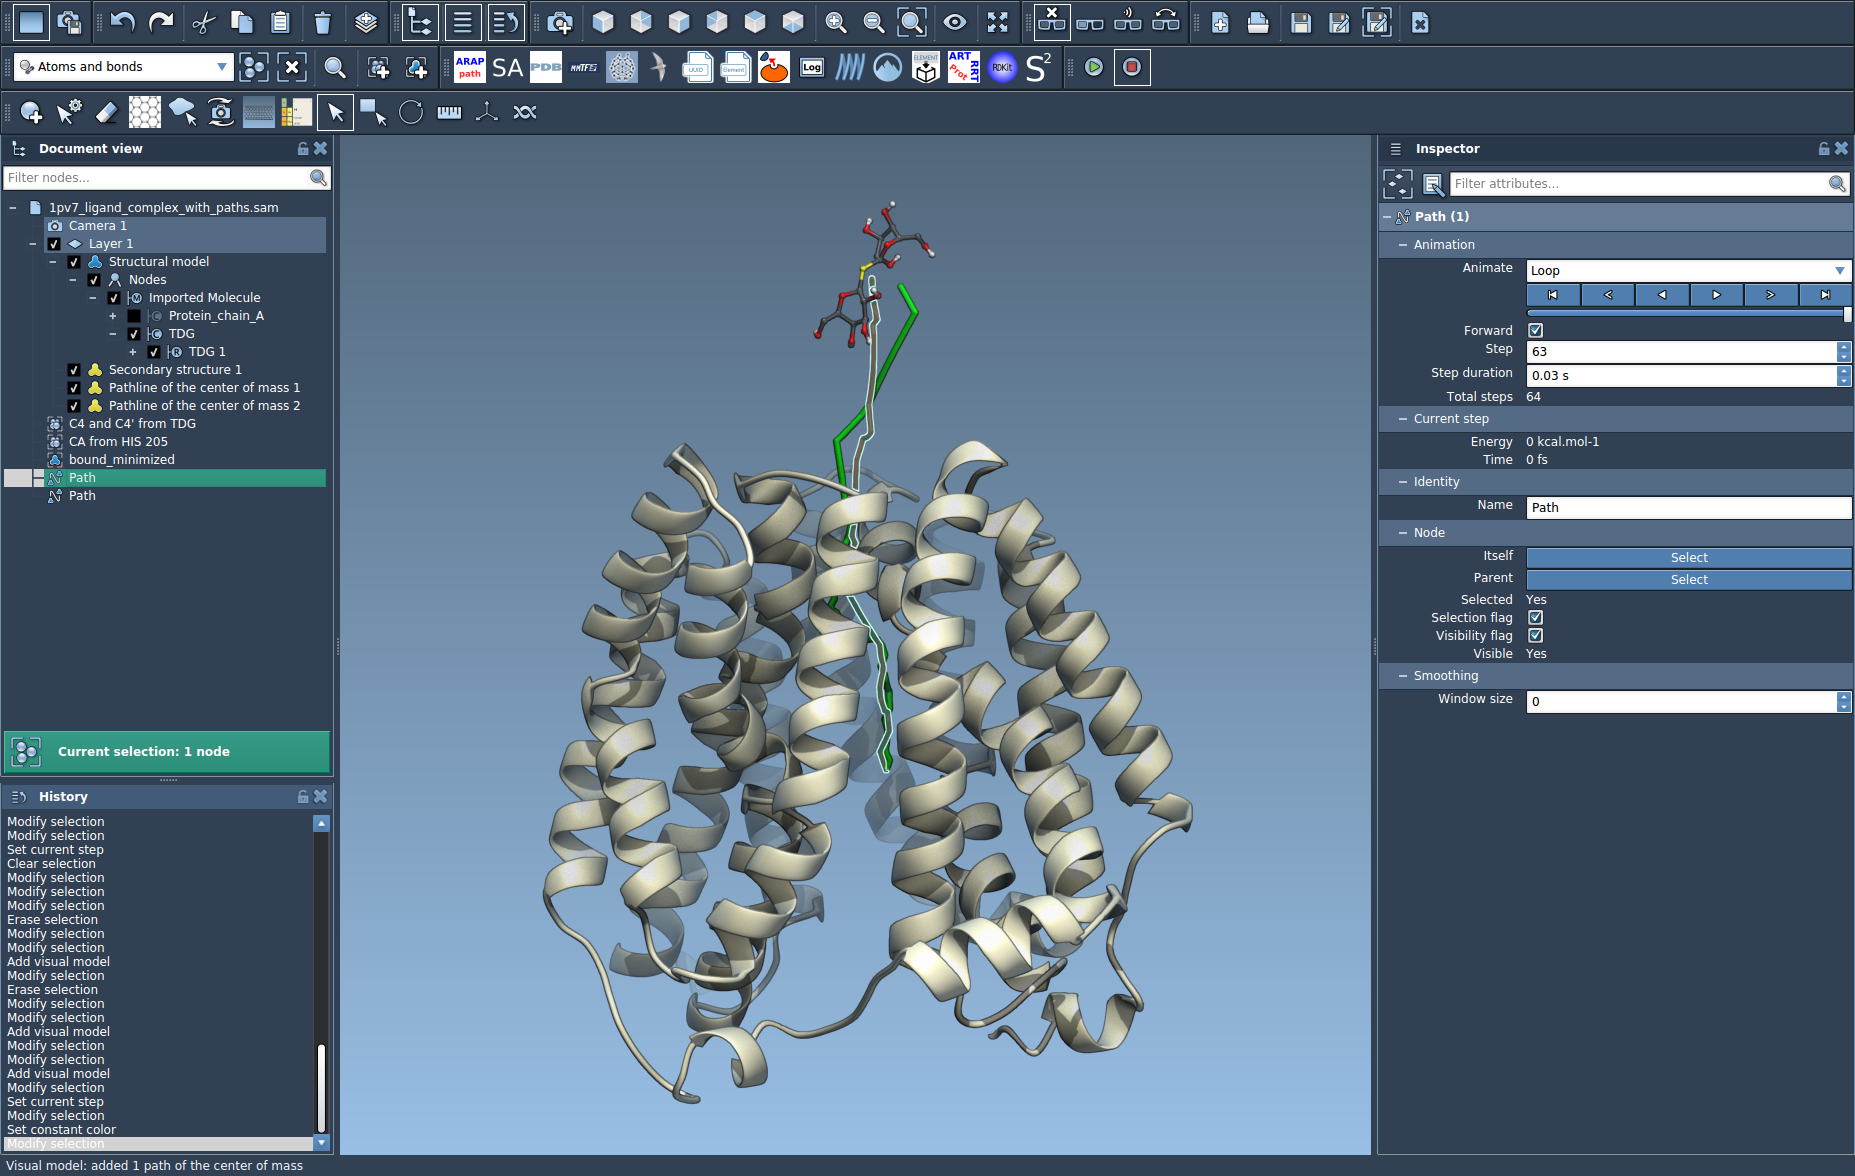Open the Atoms and bonds selection filter dropdown
The height and width of the screenshot is (1176, 1855).
click(124, 67)
